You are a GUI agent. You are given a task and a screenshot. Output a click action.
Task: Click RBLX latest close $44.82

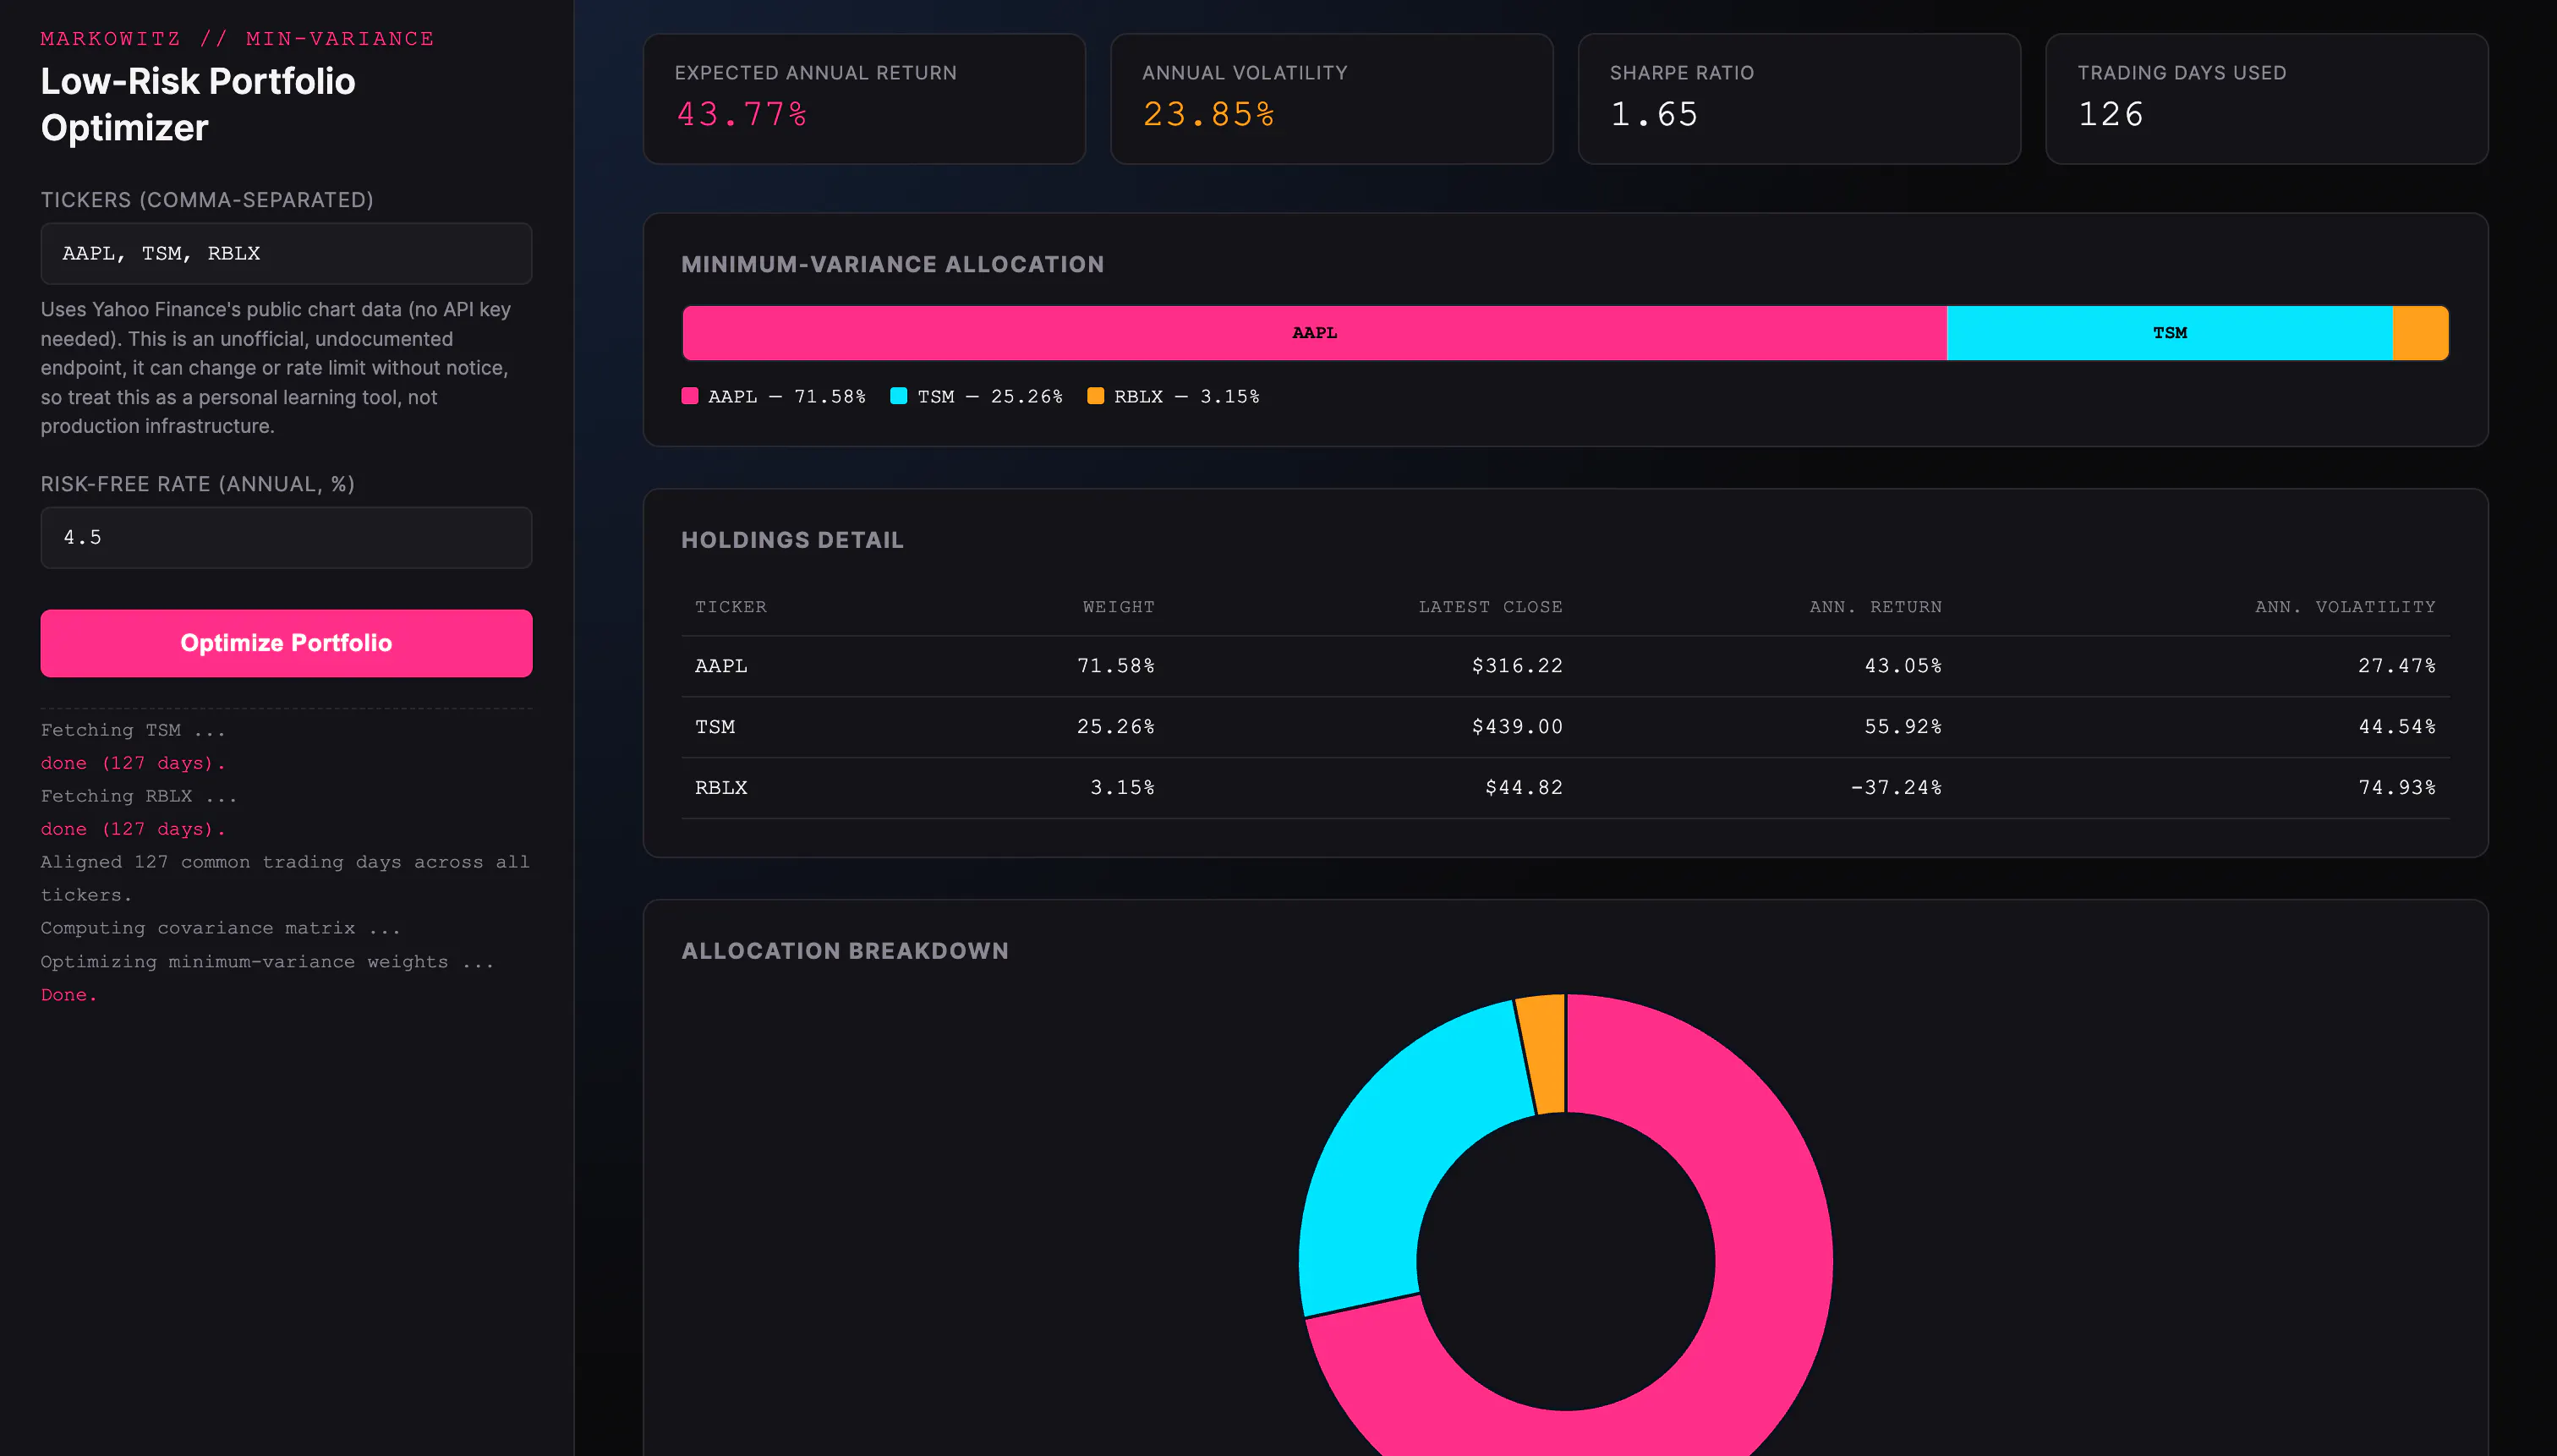[x=1524, y=788]
